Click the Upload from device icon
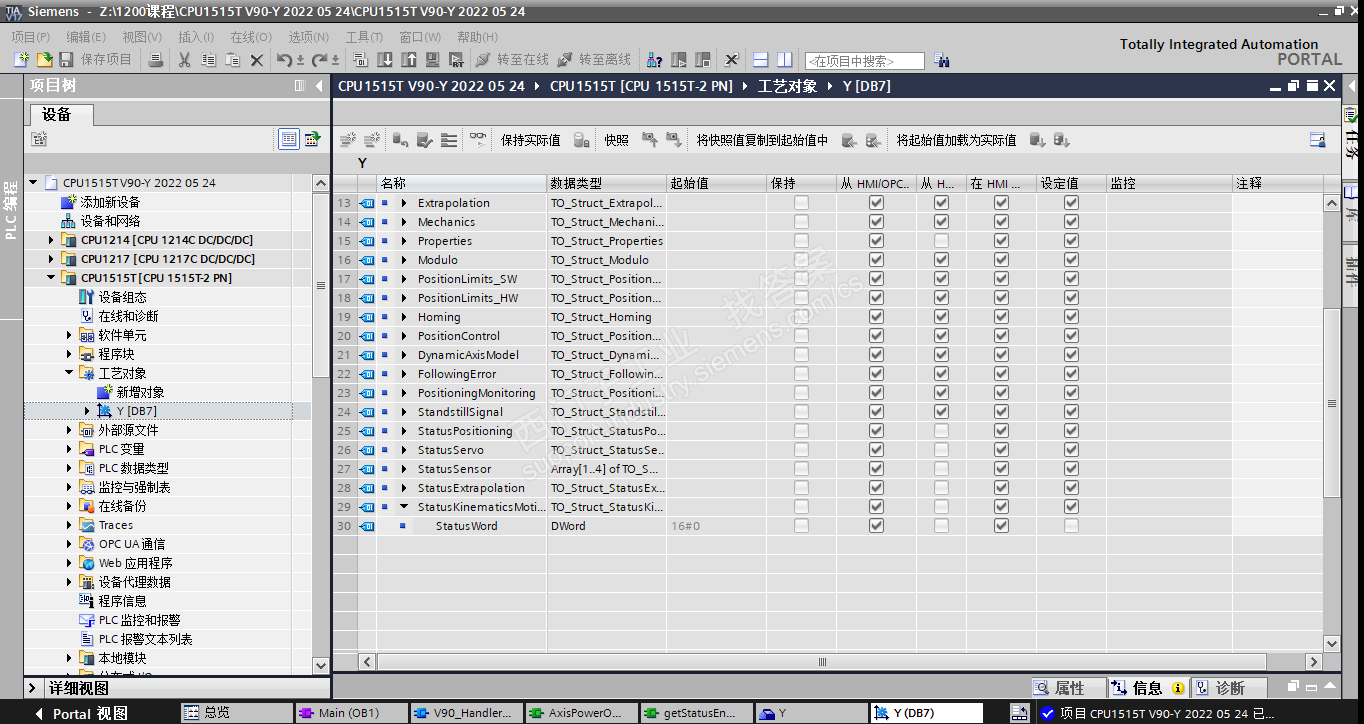 pyautogui.click(x=409, y=60)
